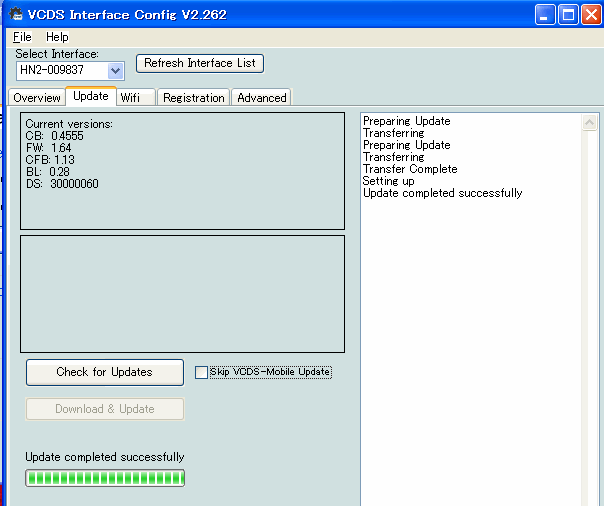Click 'Update completed successfully' status above progress bar
The width and height of the screenshot is (604, 506).
coord(105,457)
